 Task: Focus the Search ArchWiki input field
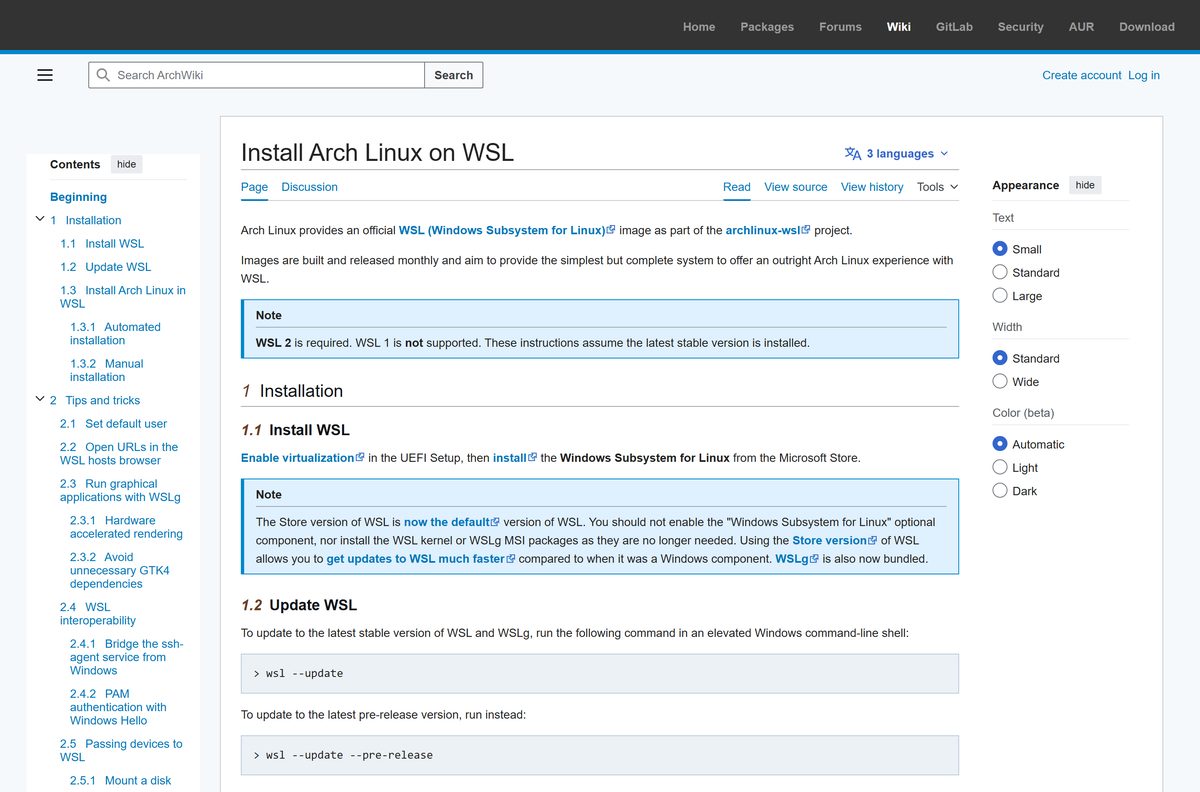pyautogui.click(x=257, y=75)
